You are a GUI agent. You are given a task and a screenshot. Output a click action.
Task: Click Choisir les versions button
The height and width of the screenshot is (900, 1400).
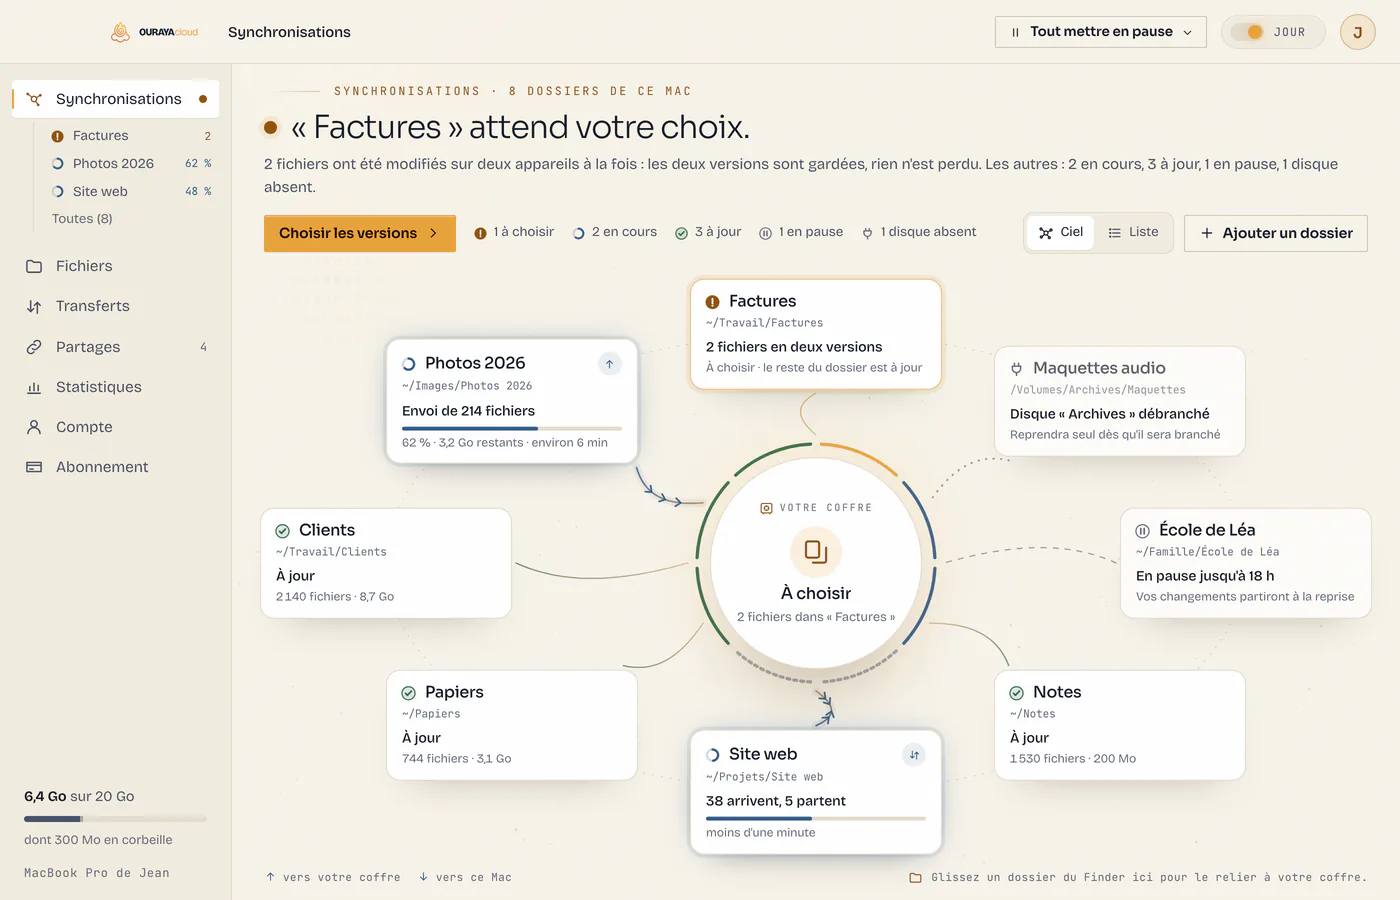(x=360, y=233)
